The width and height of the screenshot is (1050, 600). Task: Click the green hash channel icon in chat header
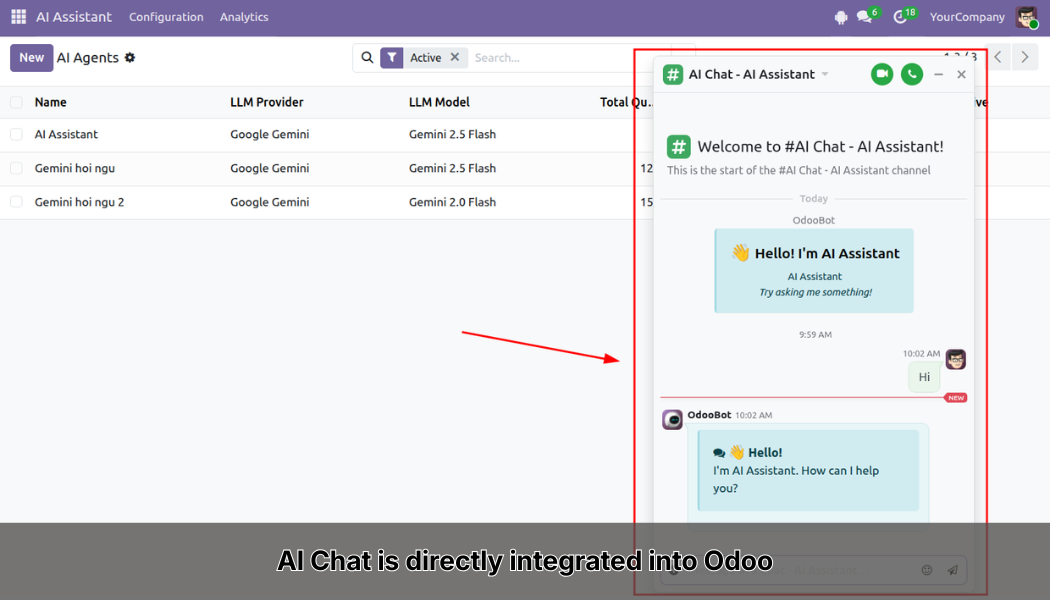[672, 74]
